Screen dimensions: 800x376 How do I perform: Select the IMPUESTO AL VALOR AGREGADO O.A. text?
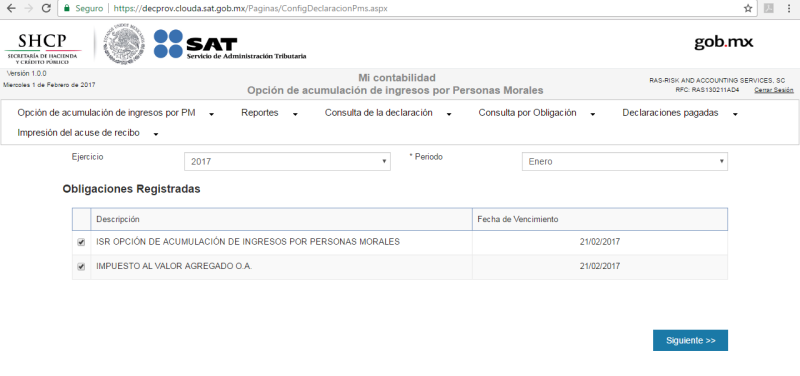174,266
